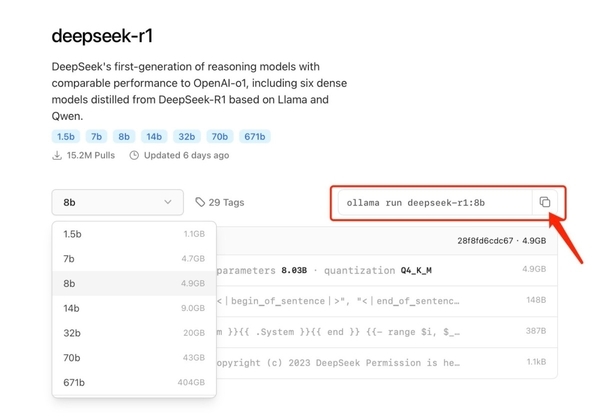Image resolution: width=600 pixels, height=417 pixels.
Task: Select the 70b 43GB model
Action: tap(133, 357)
